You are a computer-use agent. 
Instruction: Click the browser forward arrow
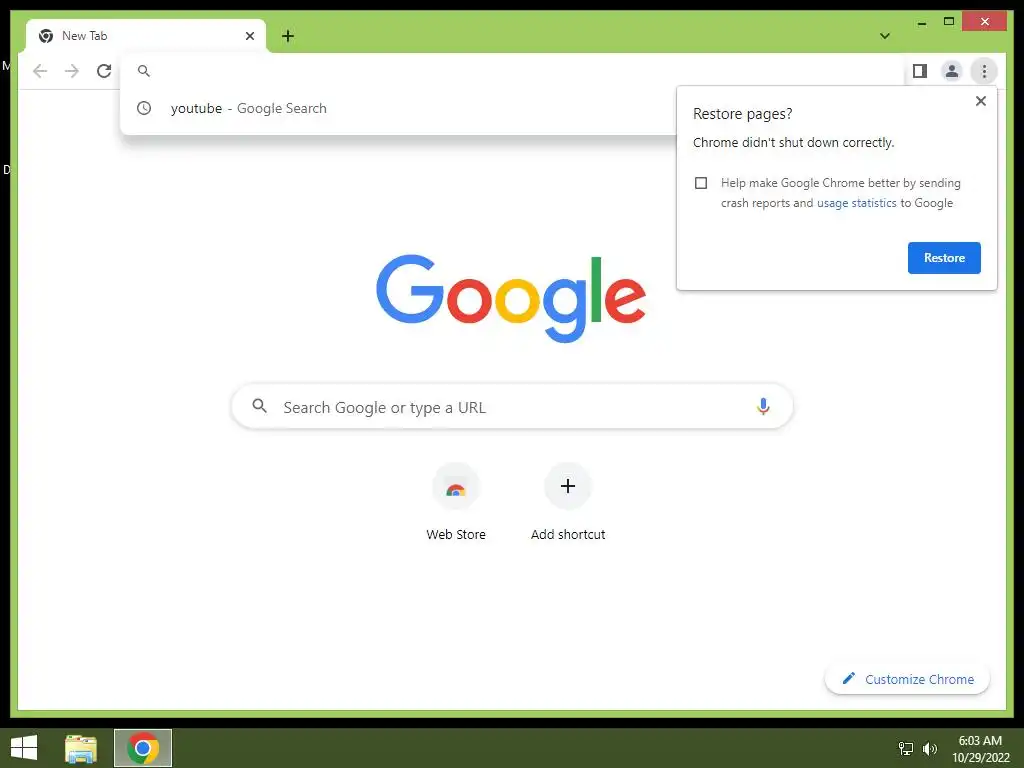coord(72,71)
